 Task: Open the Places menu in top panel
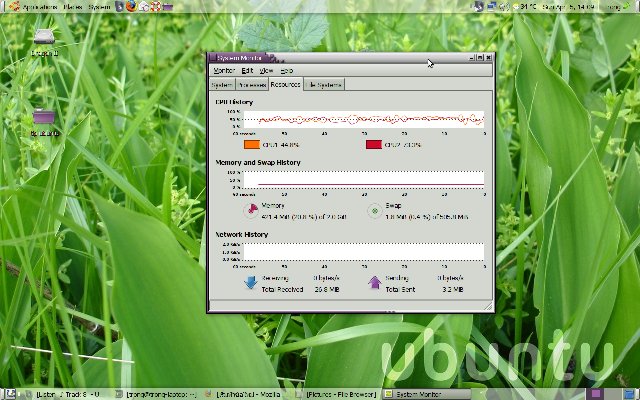pyautogui.click(x=73, y=7)
